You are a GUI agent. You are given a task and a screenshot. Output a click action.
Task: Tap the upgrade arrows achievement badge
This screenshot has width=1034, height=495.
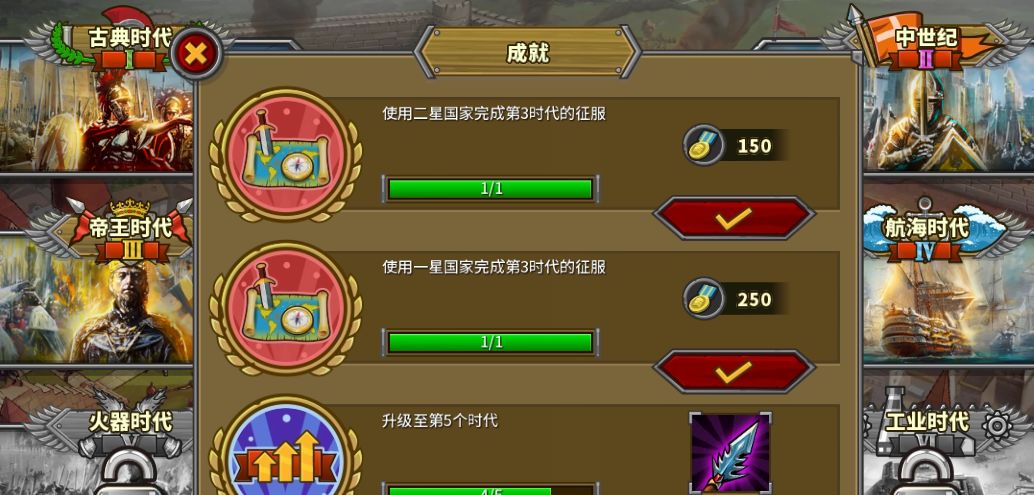286,448
